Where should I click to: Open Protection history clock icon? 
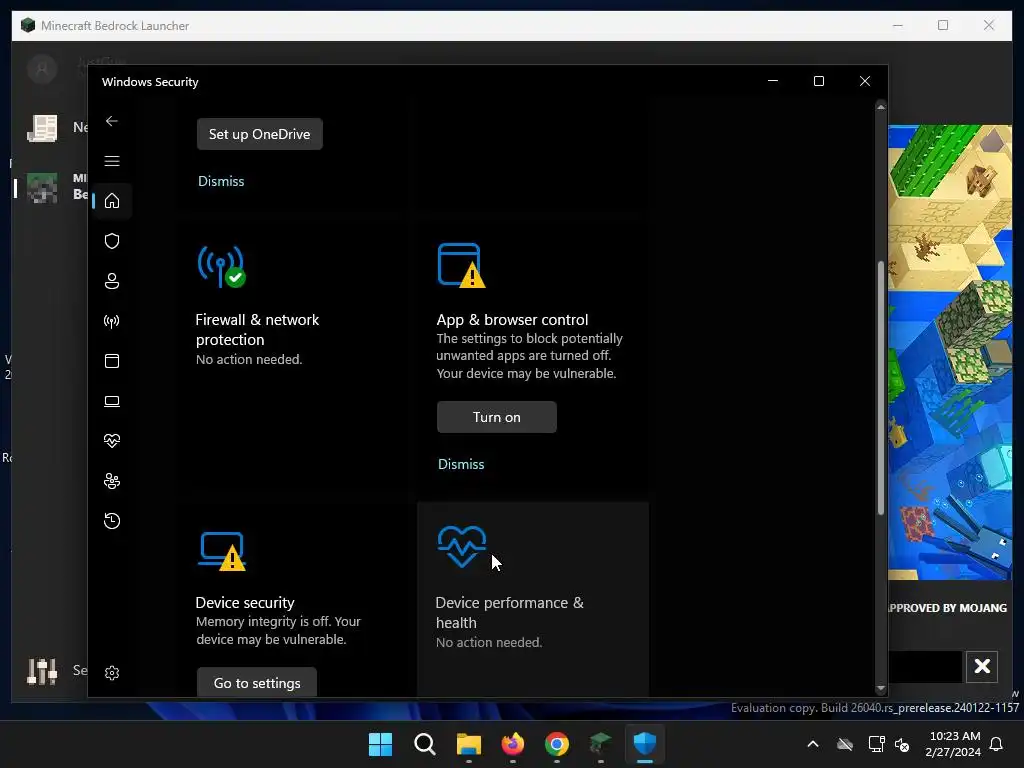112,521
